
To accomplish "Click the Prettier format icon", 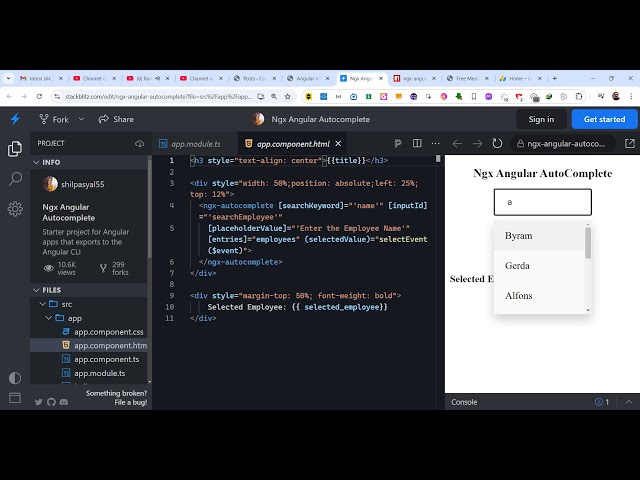I will pos(398,144).
